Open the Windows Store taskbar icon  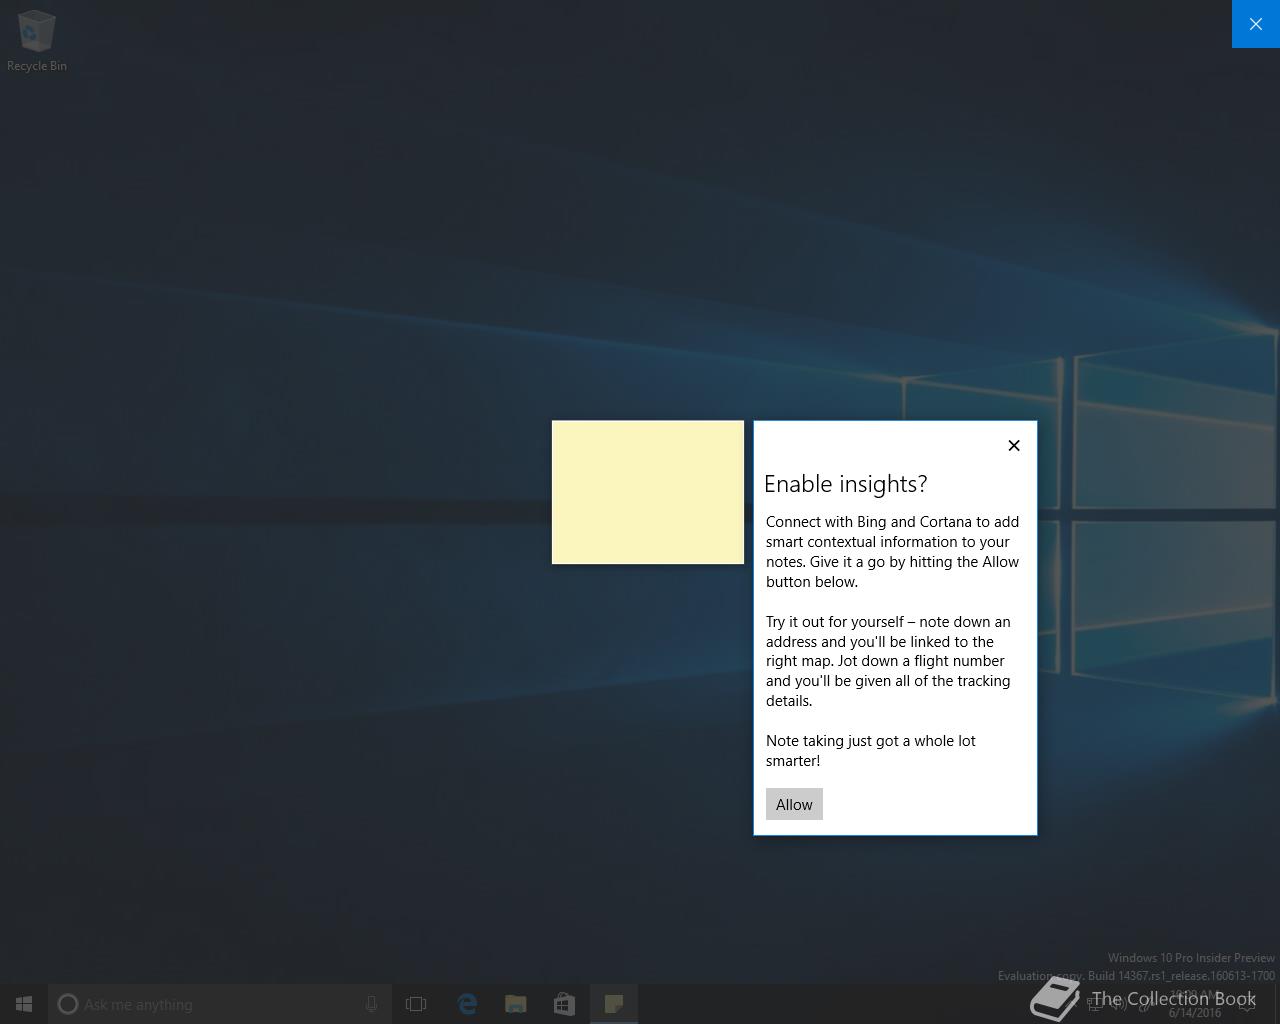pos(565,1004)
